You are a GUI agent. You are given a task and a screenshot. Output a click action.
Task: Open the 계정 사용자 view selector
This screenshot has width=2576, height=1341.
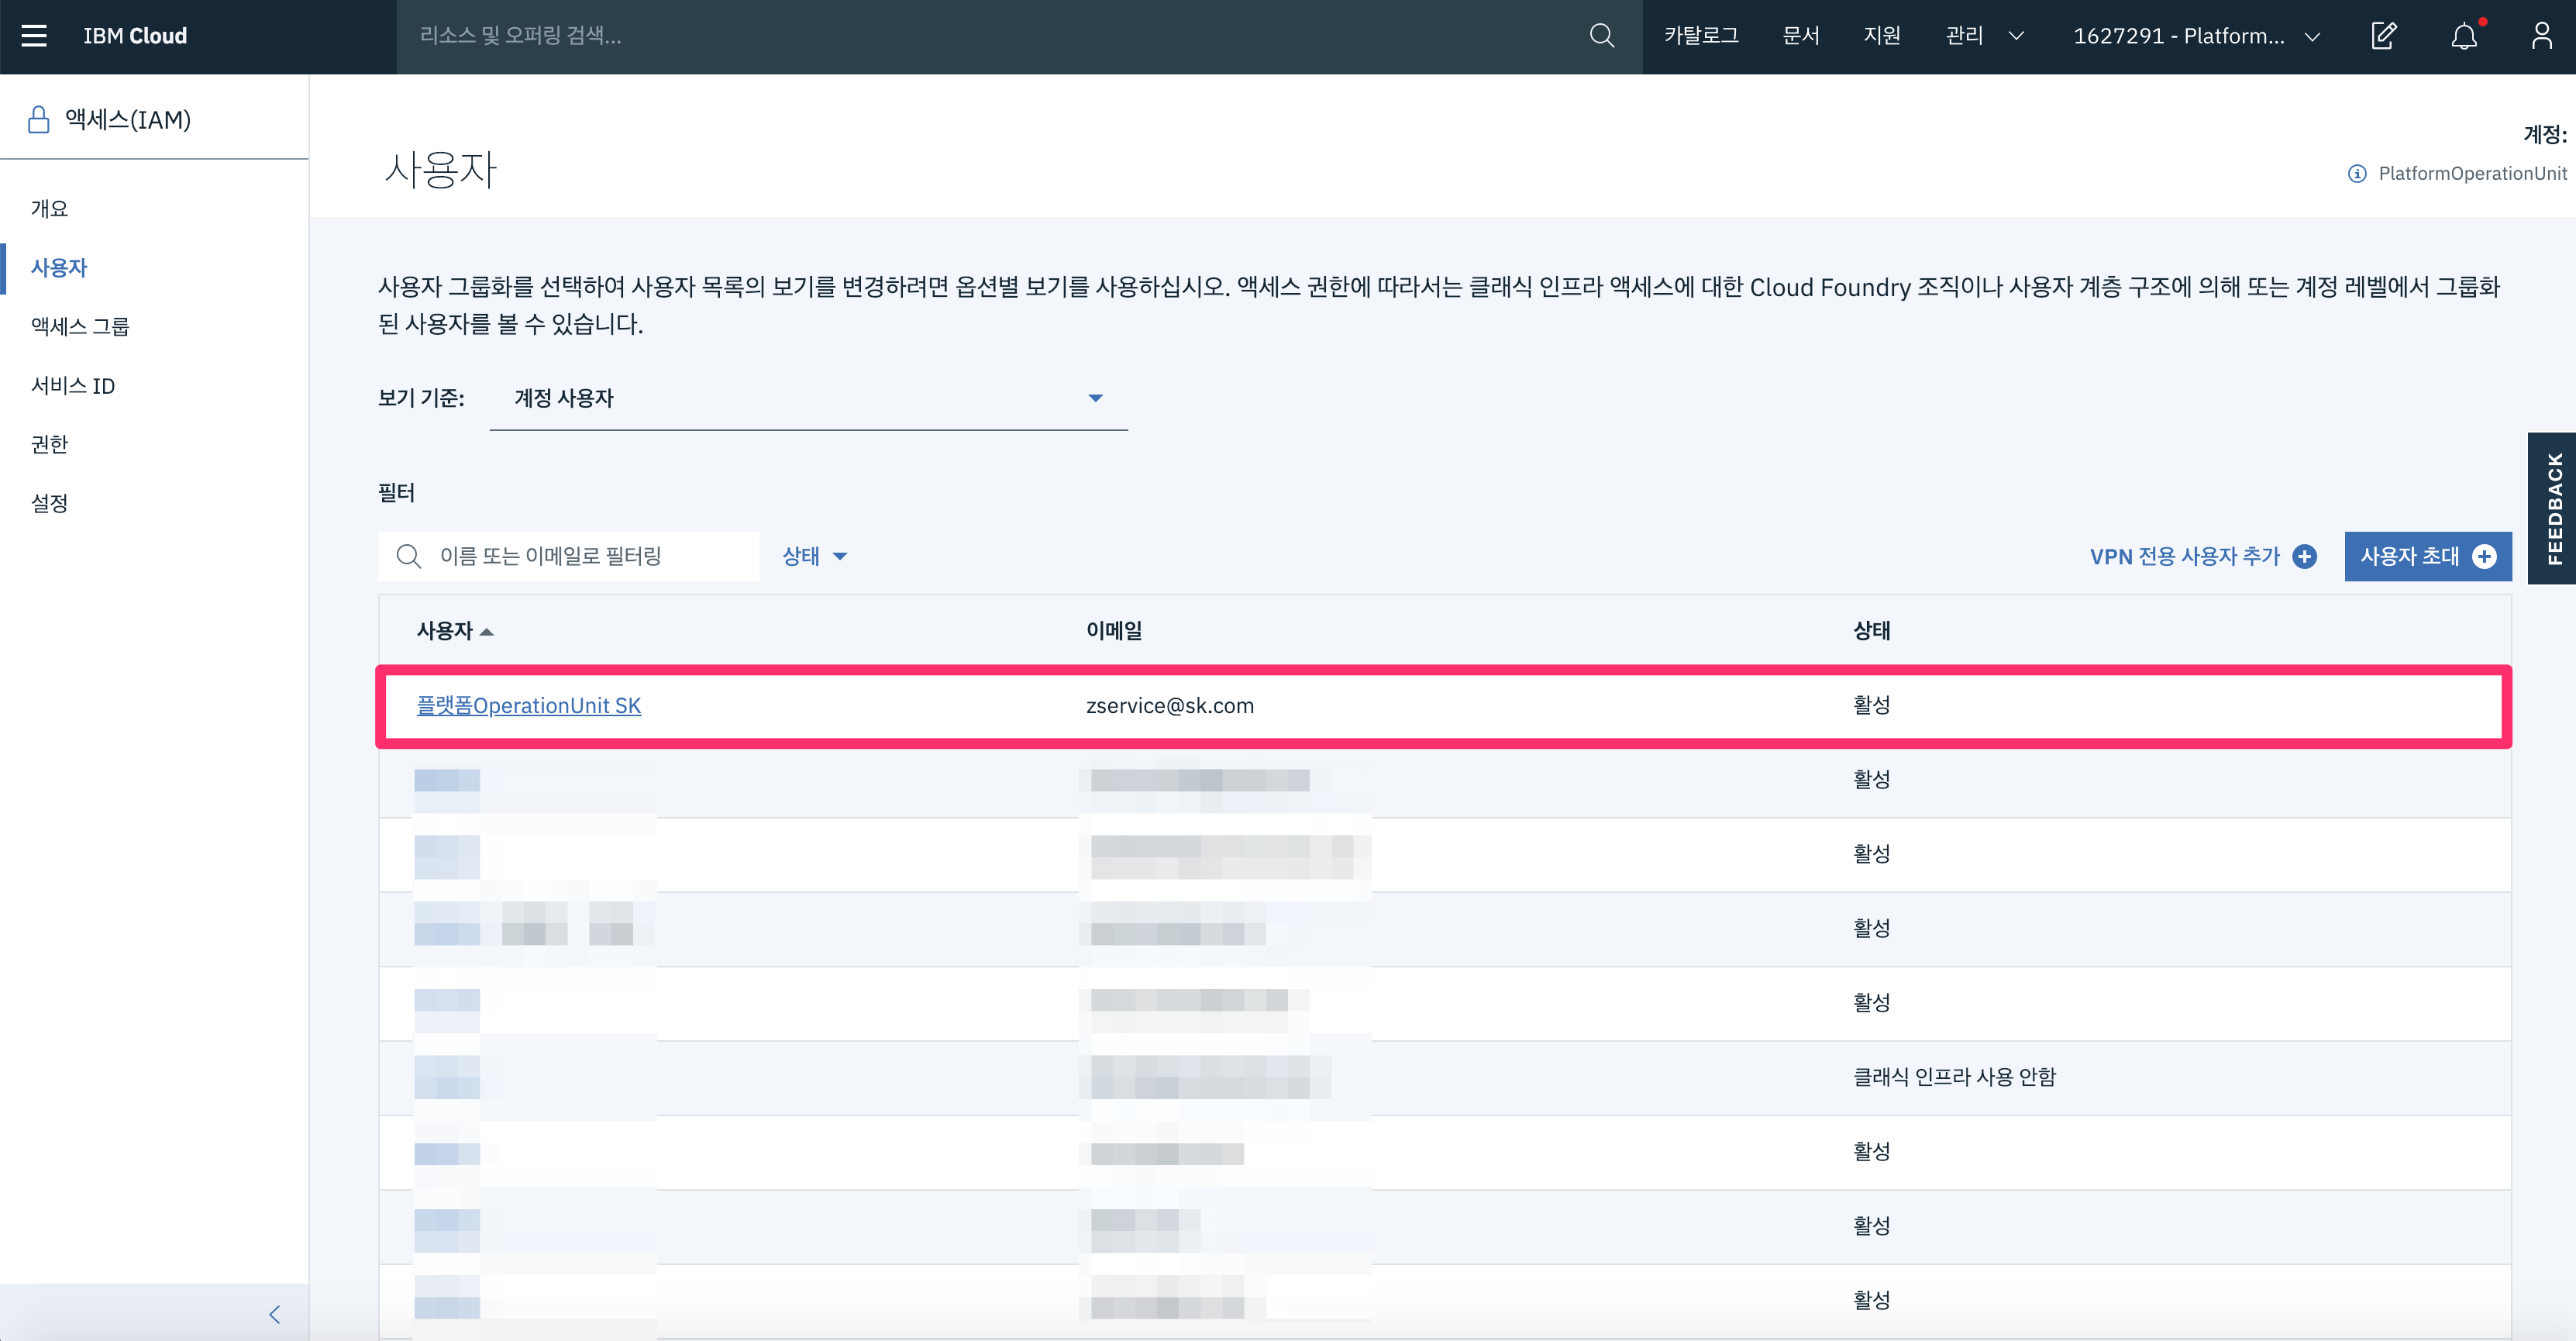coord(808,398)
